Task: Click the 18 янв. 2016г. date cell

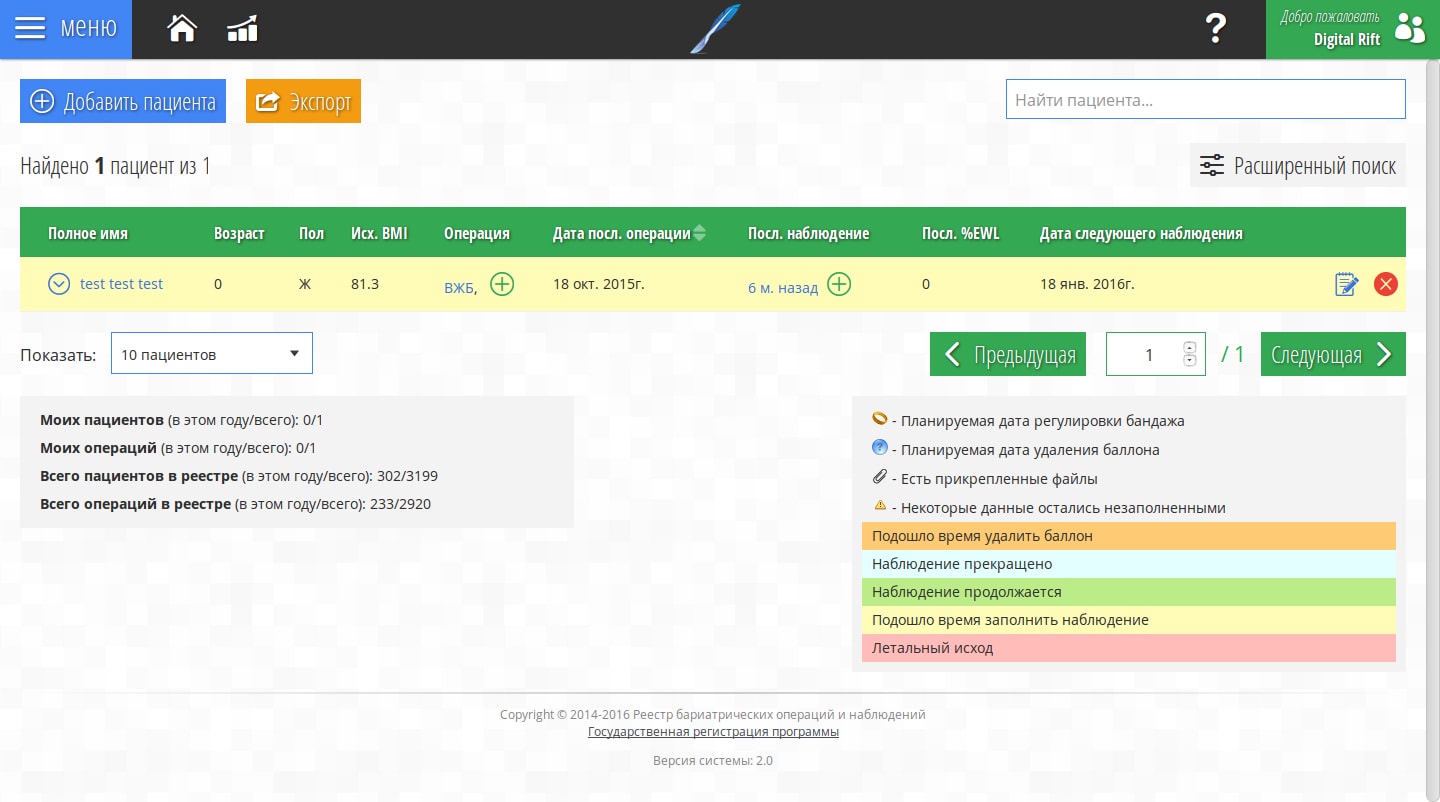Action: pos(1087,284)
